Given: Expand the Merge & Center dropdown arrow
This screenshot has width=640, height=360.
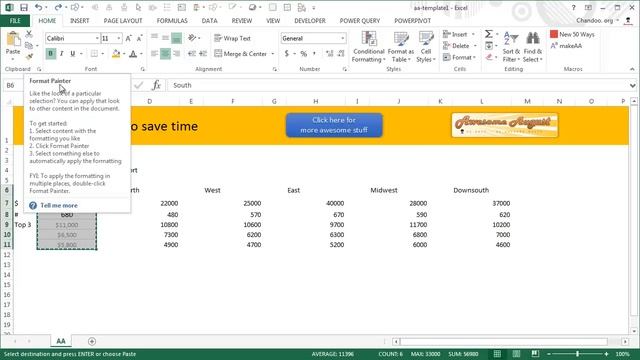Looking at the screenshot, I should (x=273, y=54).
